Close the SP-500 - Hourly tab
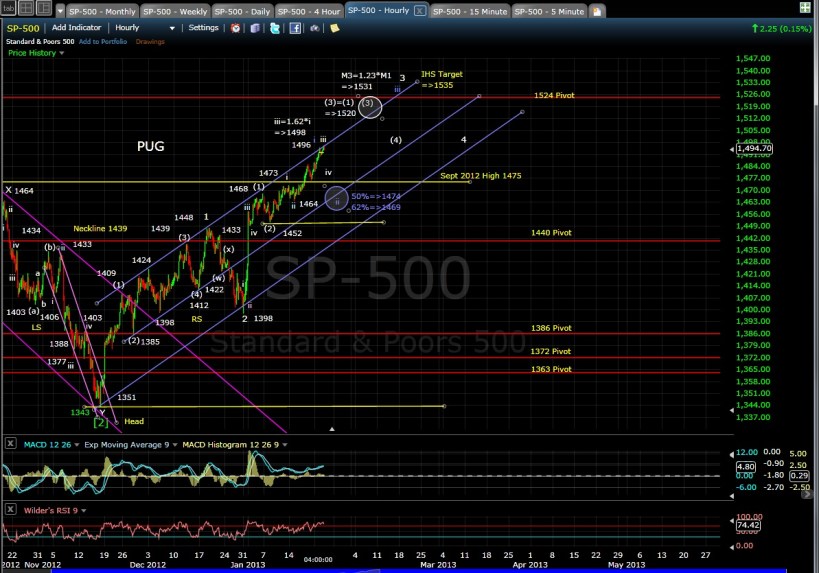 coord(420,10)
